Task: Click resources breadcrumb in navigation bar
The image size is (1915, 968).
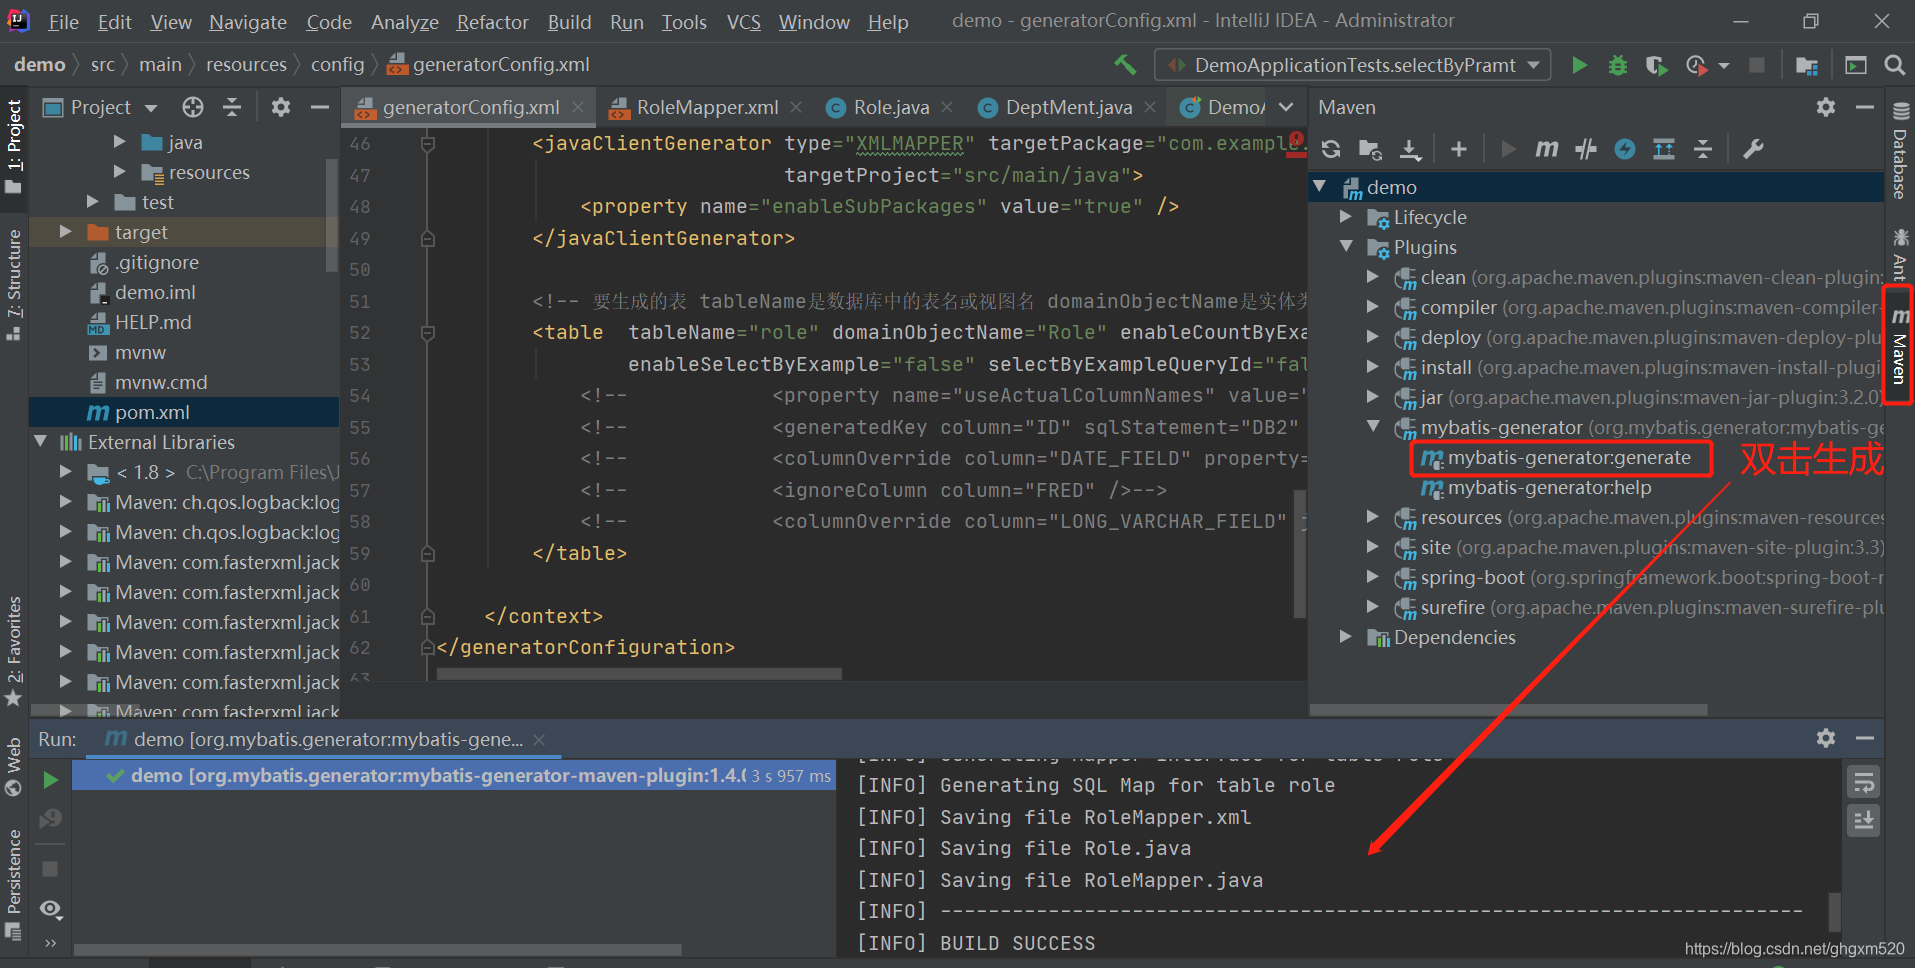Action: pyautogui.click(x=246, y=65)
